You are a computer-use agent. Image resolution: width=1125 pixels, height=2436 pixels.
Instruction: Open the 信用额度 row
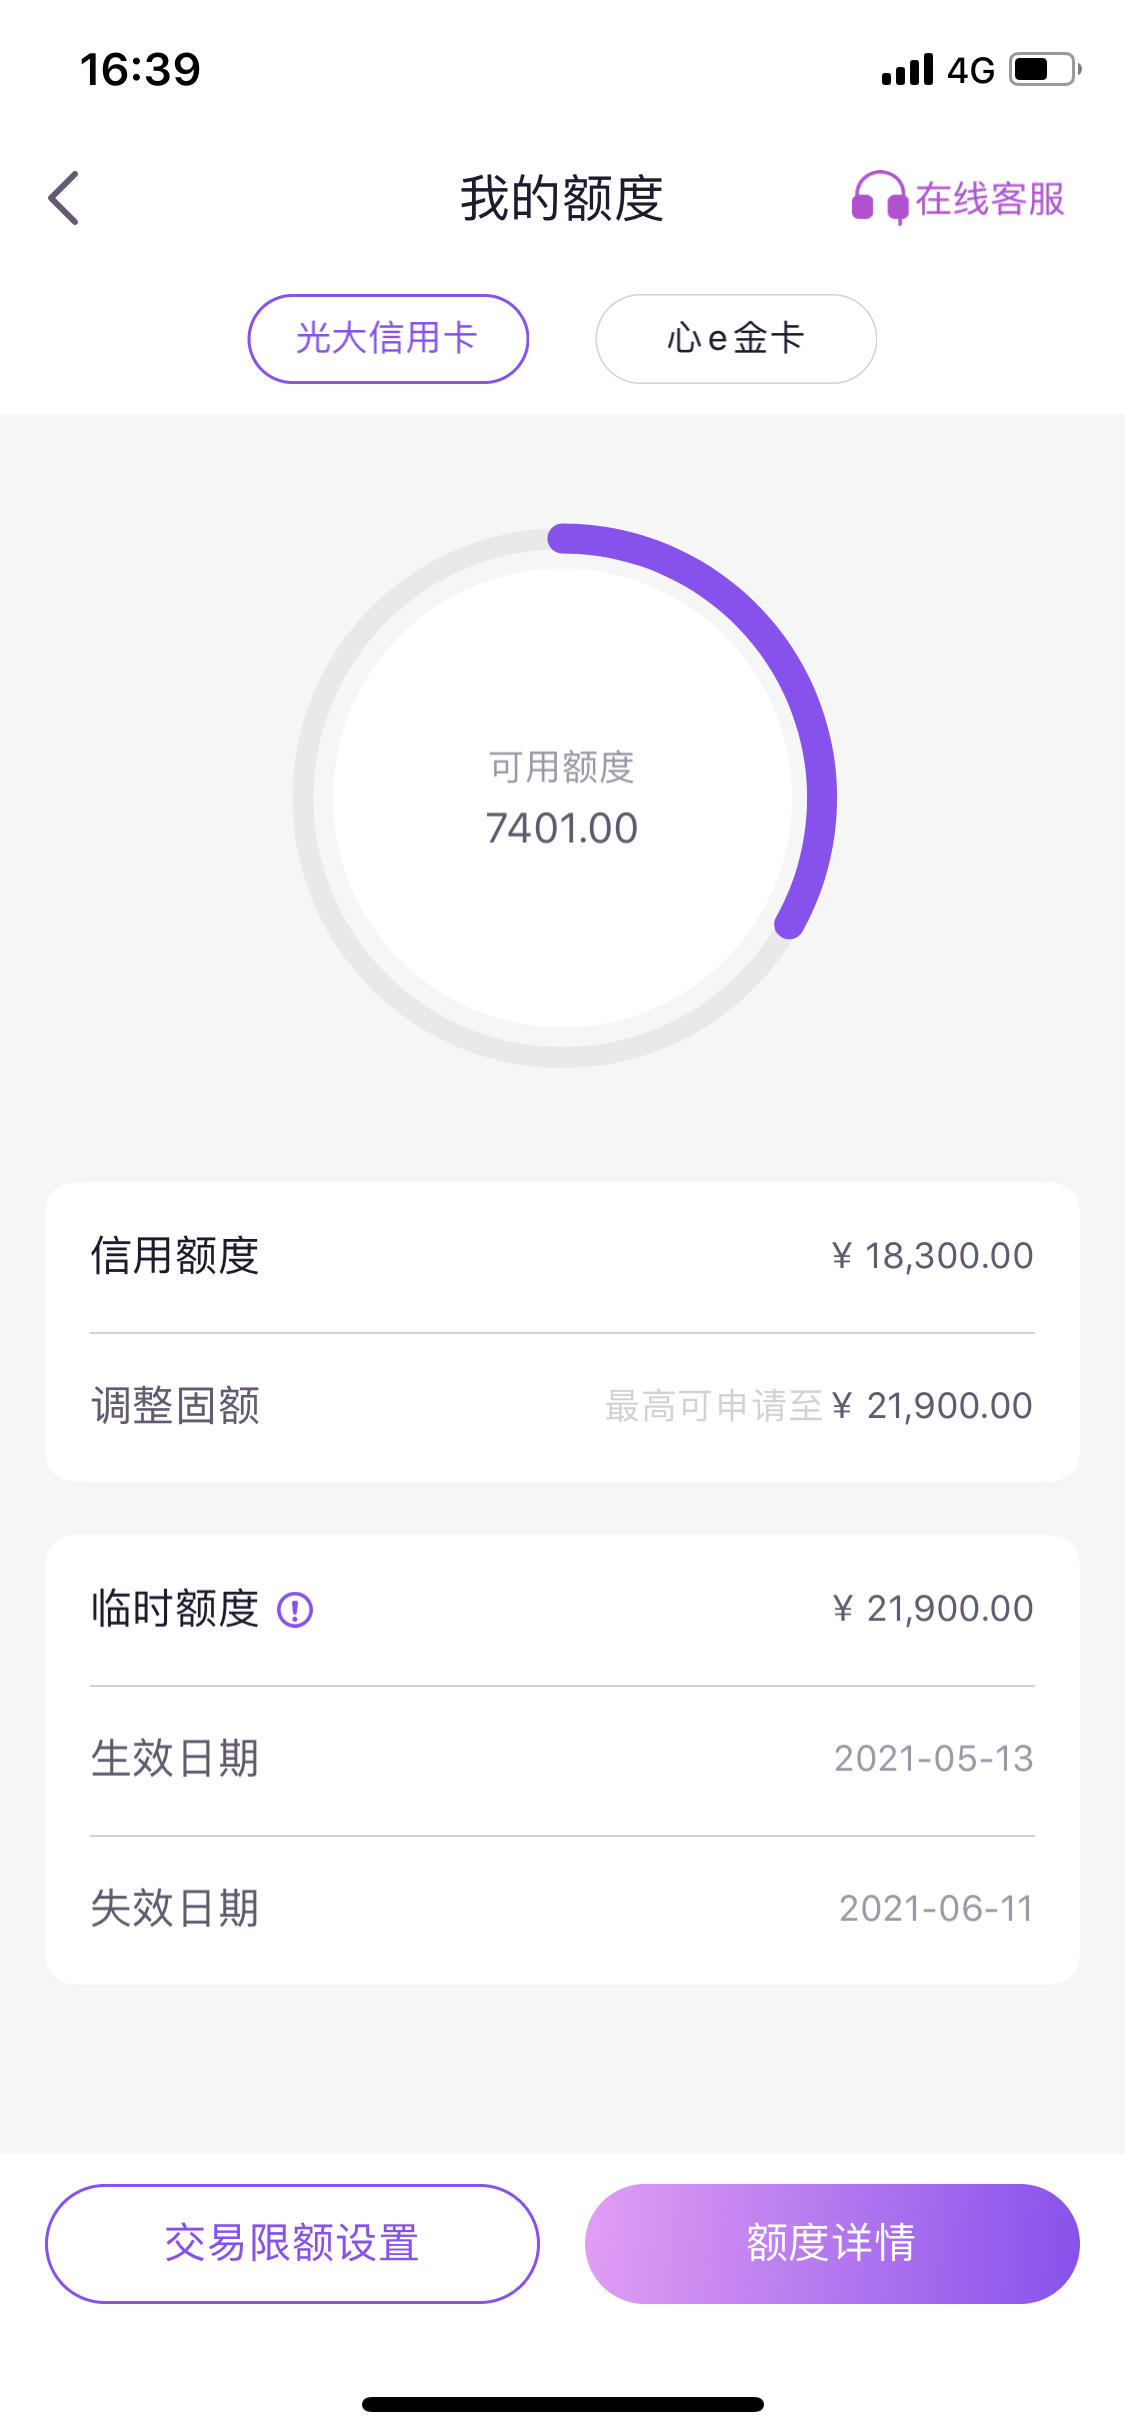562,1257
